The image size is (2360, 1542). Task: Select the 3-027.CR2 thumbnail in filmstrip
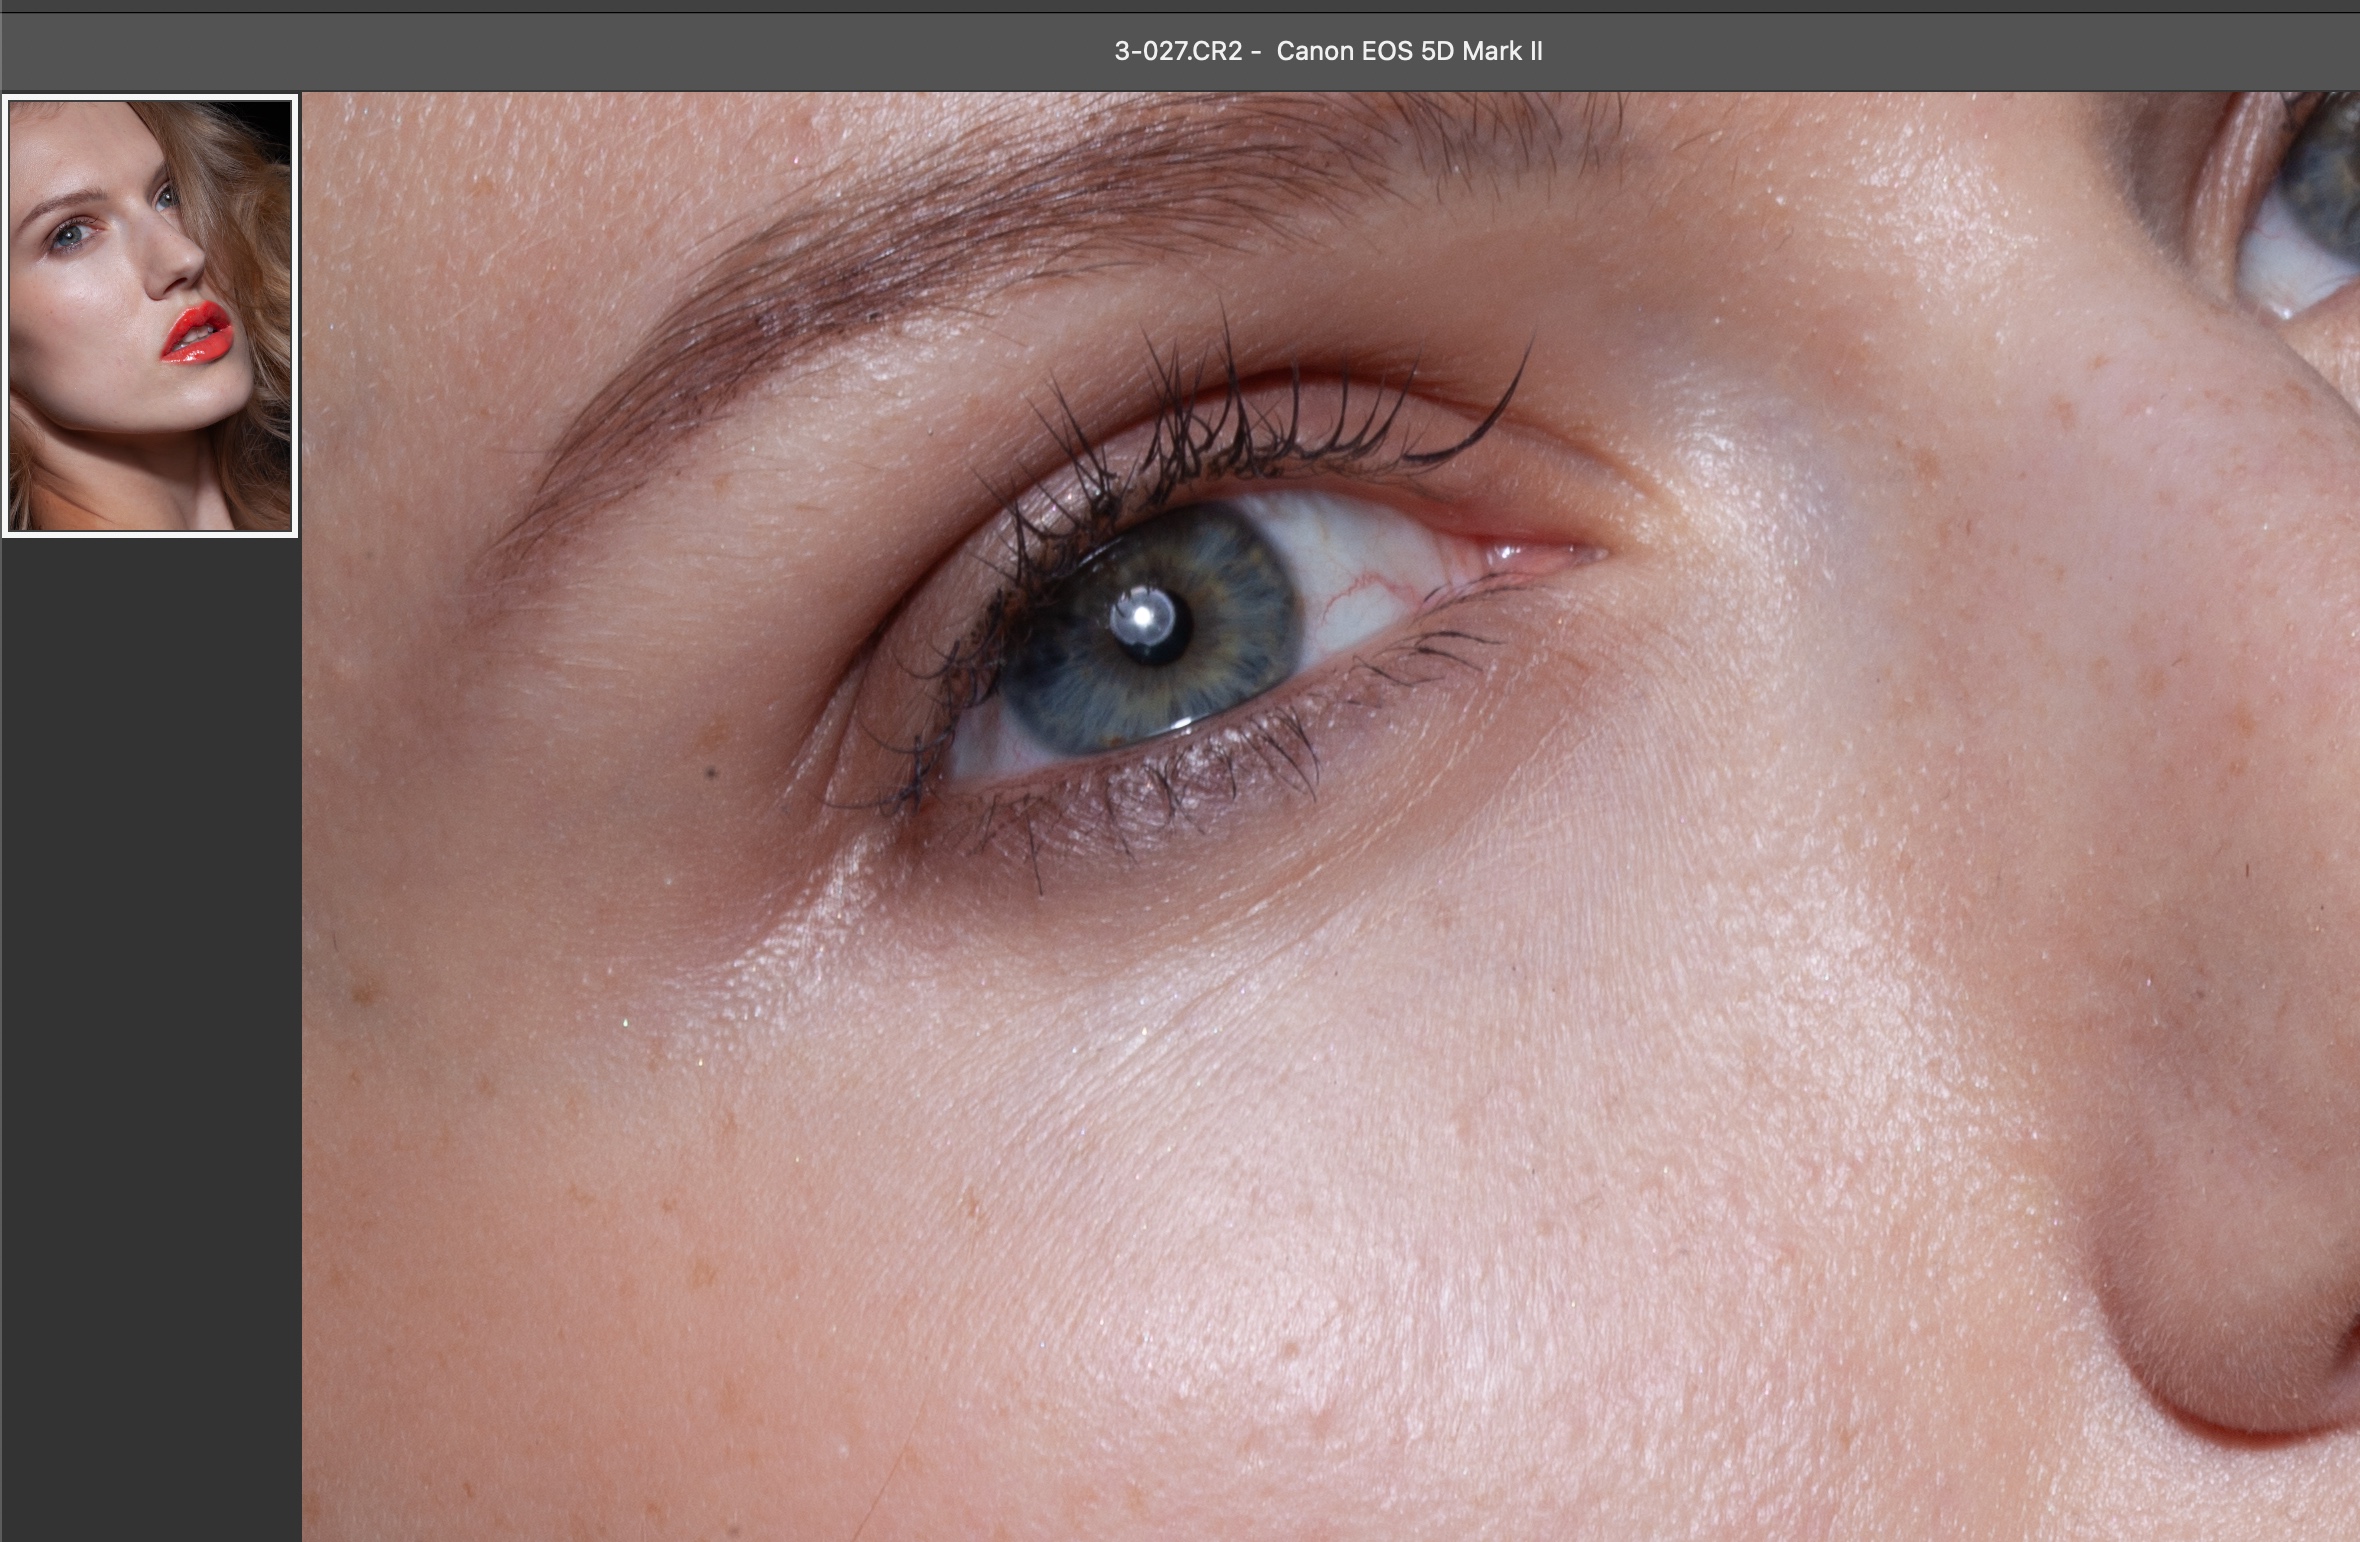(x=150, y=315)
